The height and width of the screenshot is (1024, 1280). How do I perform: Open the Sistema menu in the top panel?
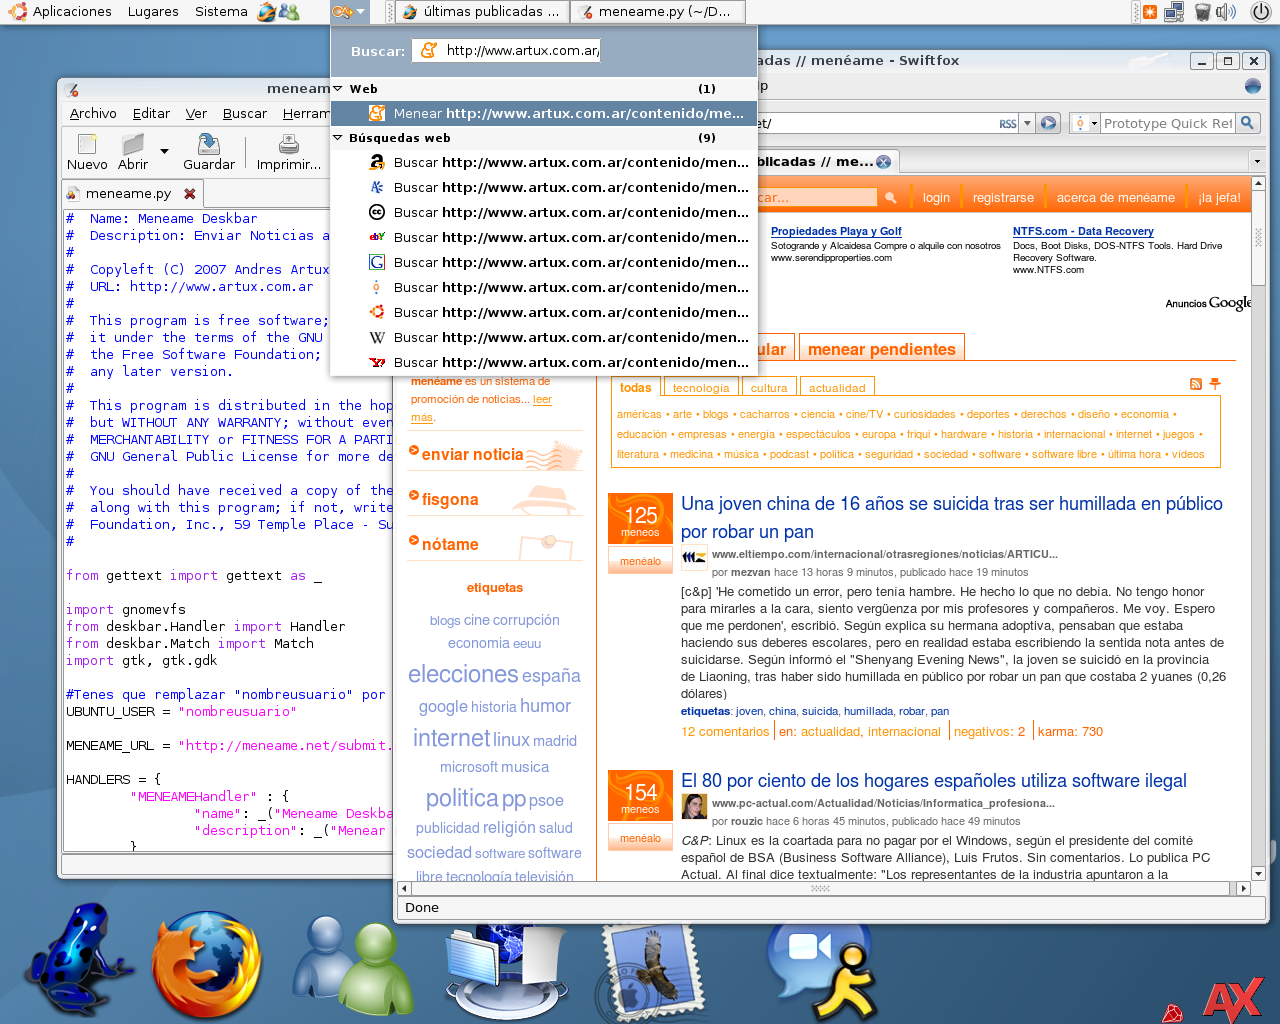click(221, 12)
